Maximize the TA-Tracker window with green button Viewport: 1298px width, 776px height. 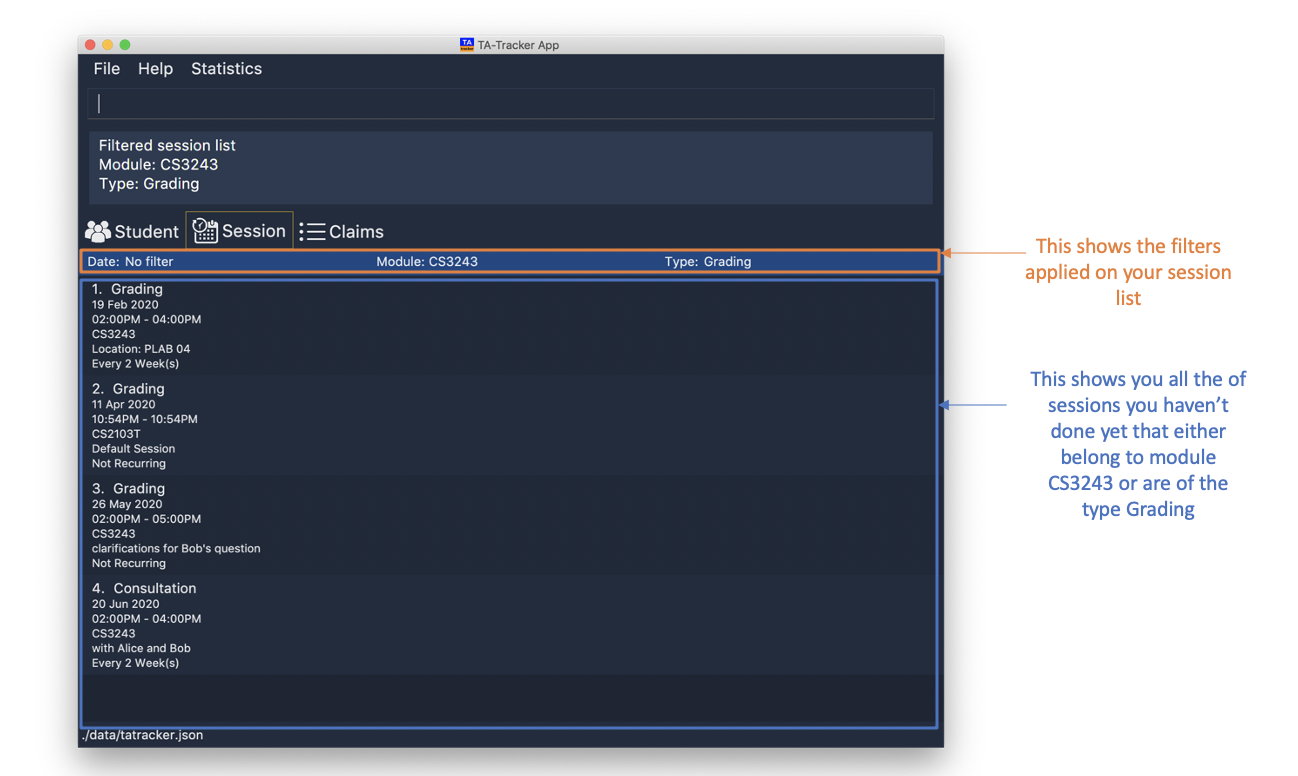point(125,45)
